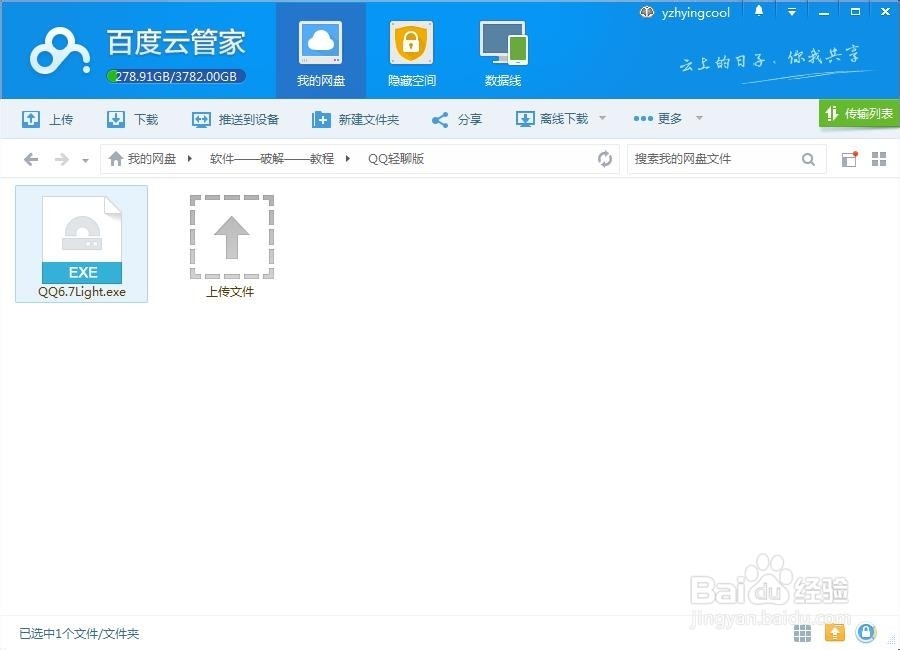Expand the 更多 dropdown arrow

[699, 118]
